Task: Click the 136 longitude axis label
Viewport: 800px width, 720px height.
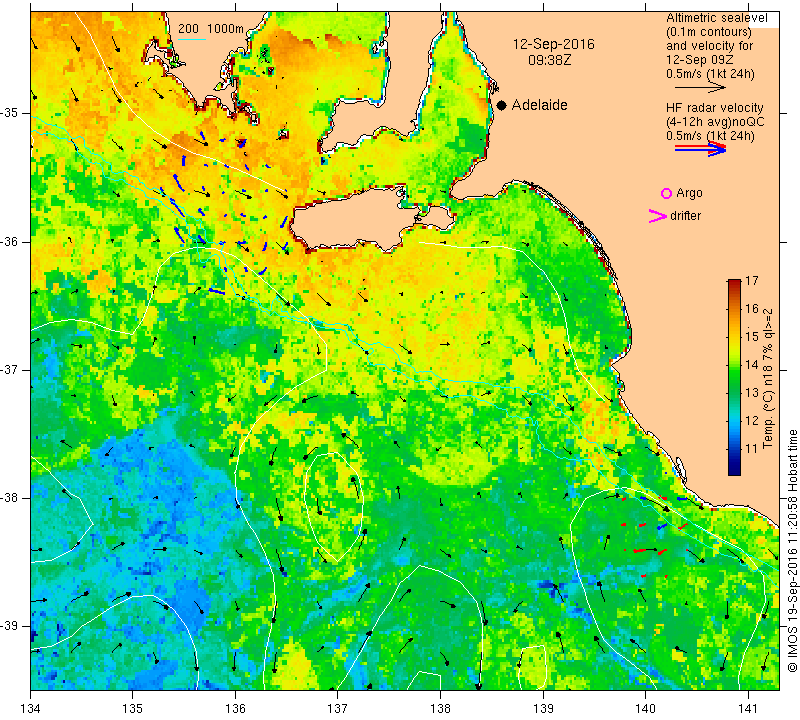Action: click(x=235, y=709)
